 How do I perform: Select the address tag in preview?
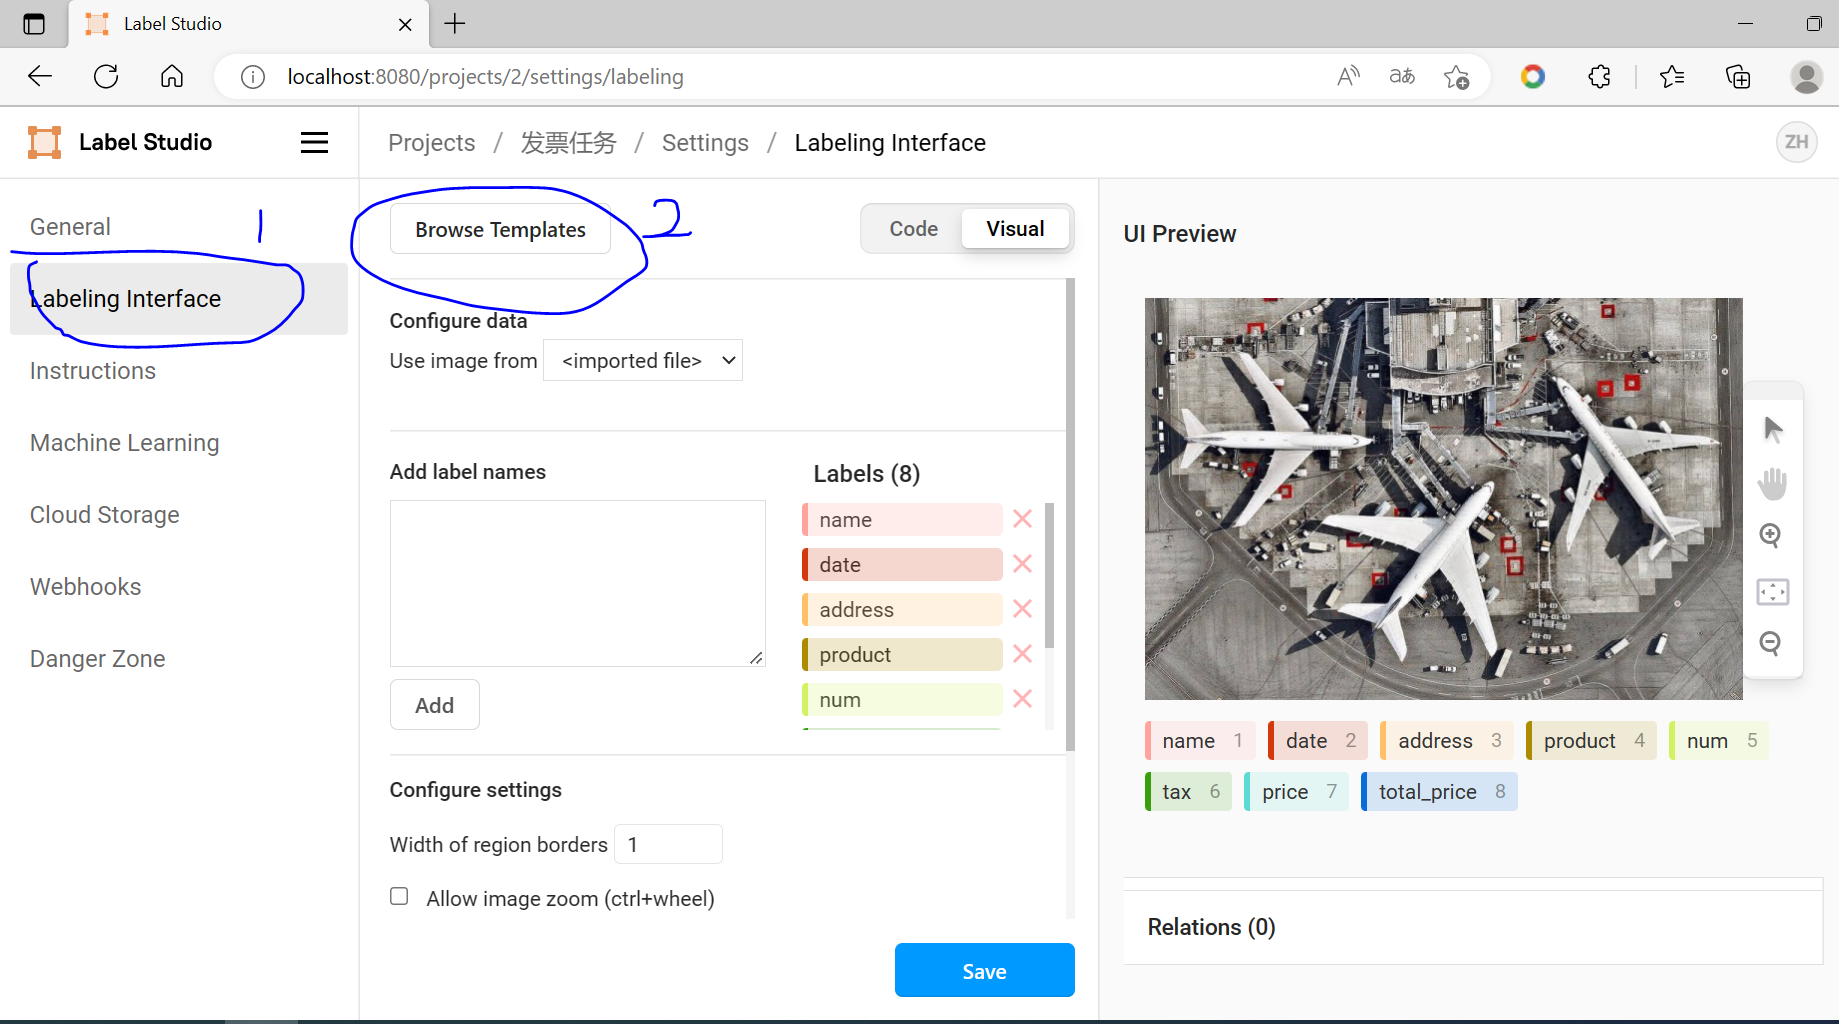tap(1446, 740)
